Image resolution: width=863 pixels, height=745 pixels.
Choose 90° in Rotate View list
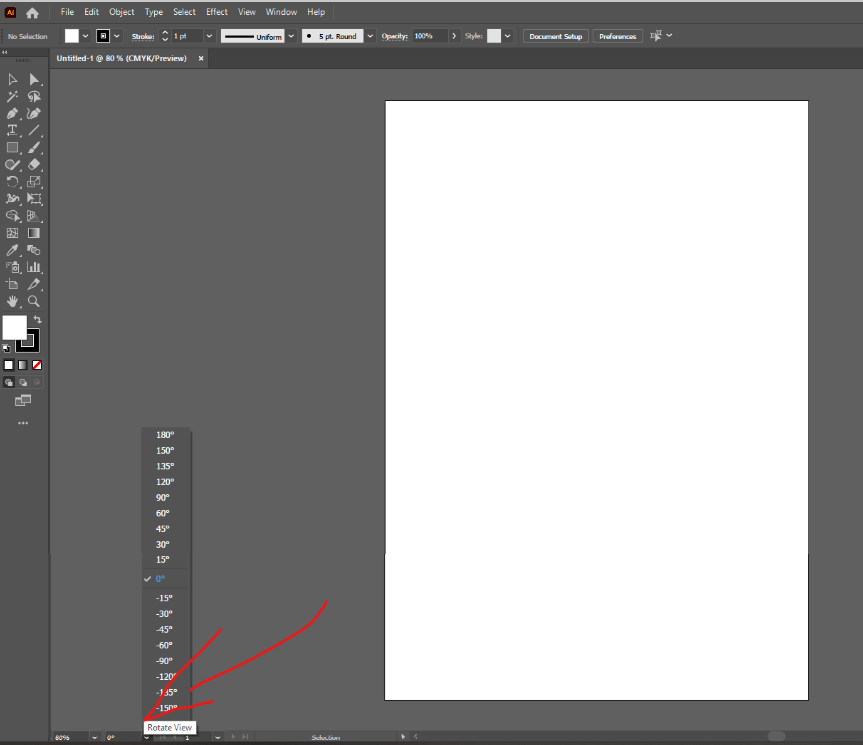(x=166, y=497)
